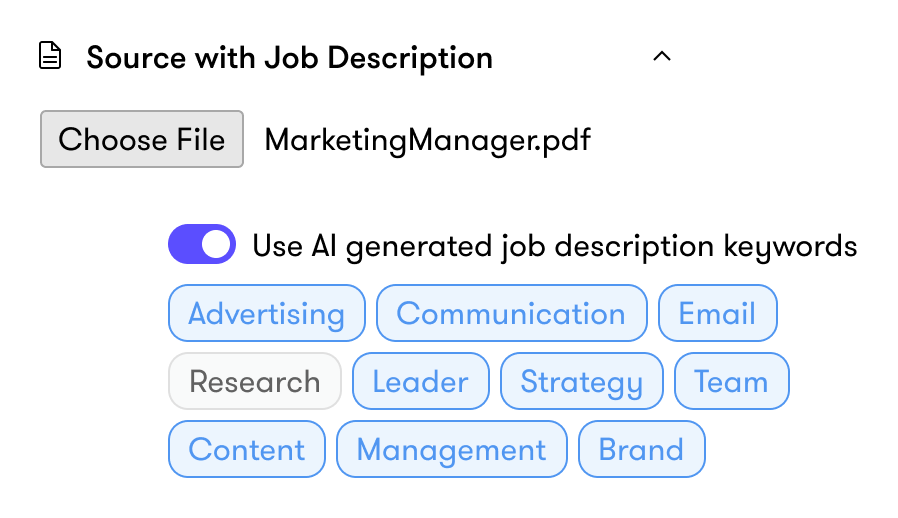Click the Team keyword tag
The width and height of the screenshot is (898, 518).
731,381
